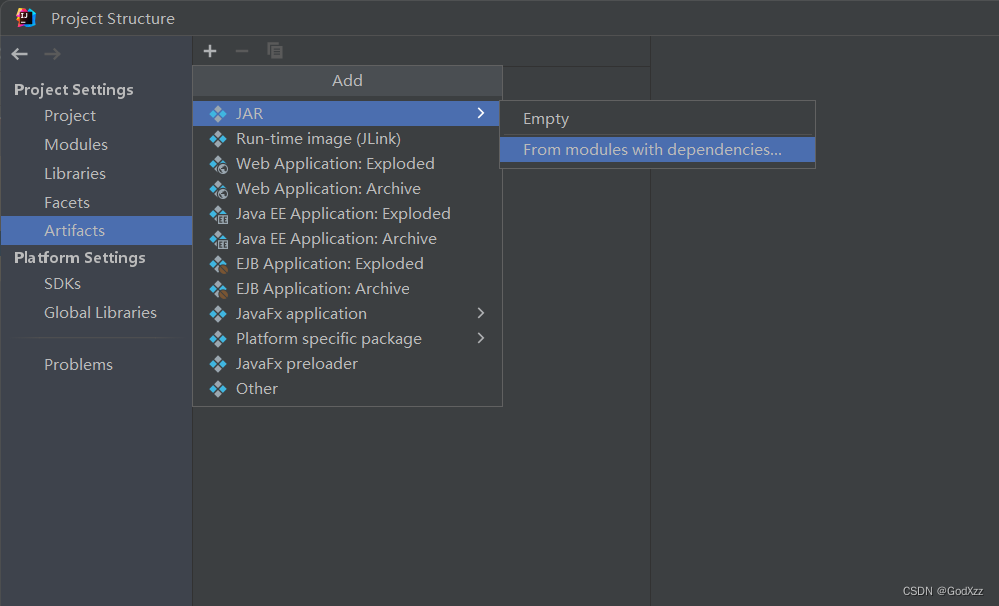Click the minus icon to remove an artifact
Image resolution: width=999 pixels, height=606 pixels.
pyautogui.click(x=242, y=51)
